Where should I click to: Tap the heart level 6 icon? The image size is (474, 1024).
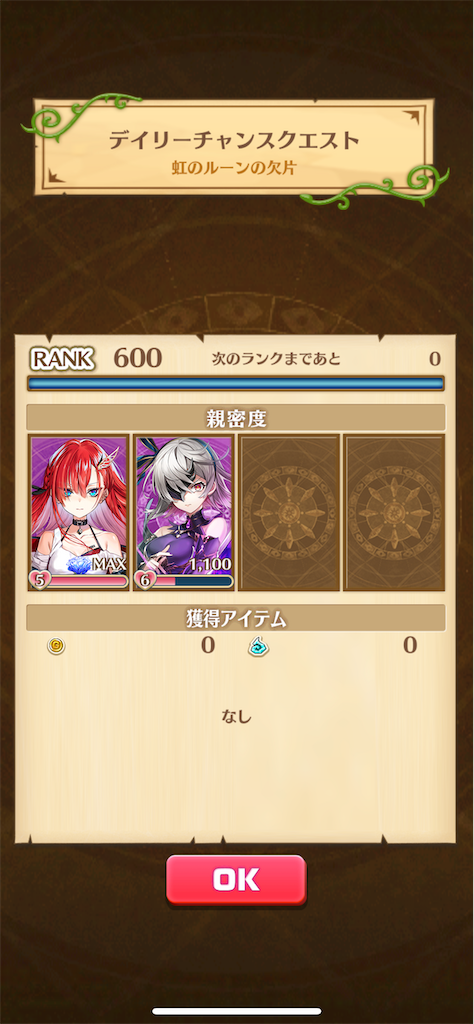(x=142, y=580)
